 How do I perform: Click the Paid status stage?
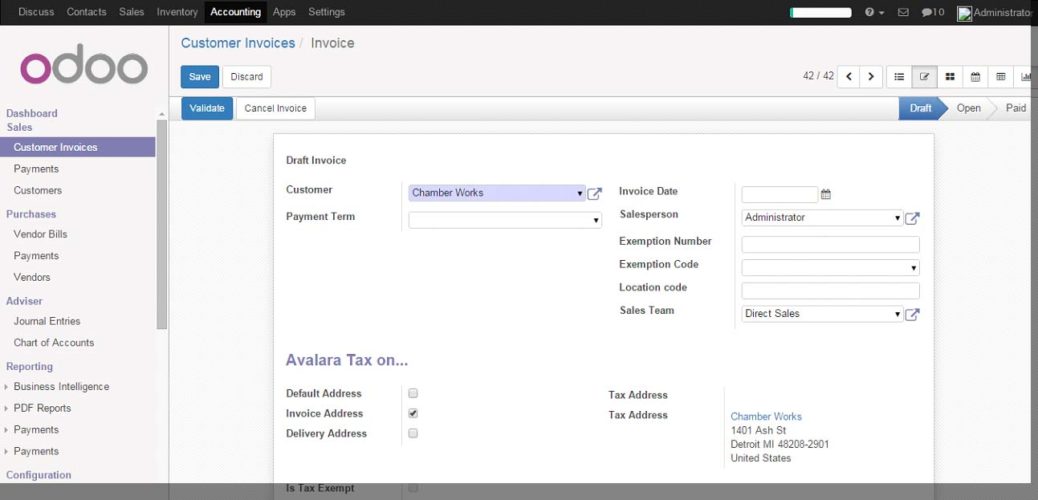pyautogui.click(x=1015, y=109)
